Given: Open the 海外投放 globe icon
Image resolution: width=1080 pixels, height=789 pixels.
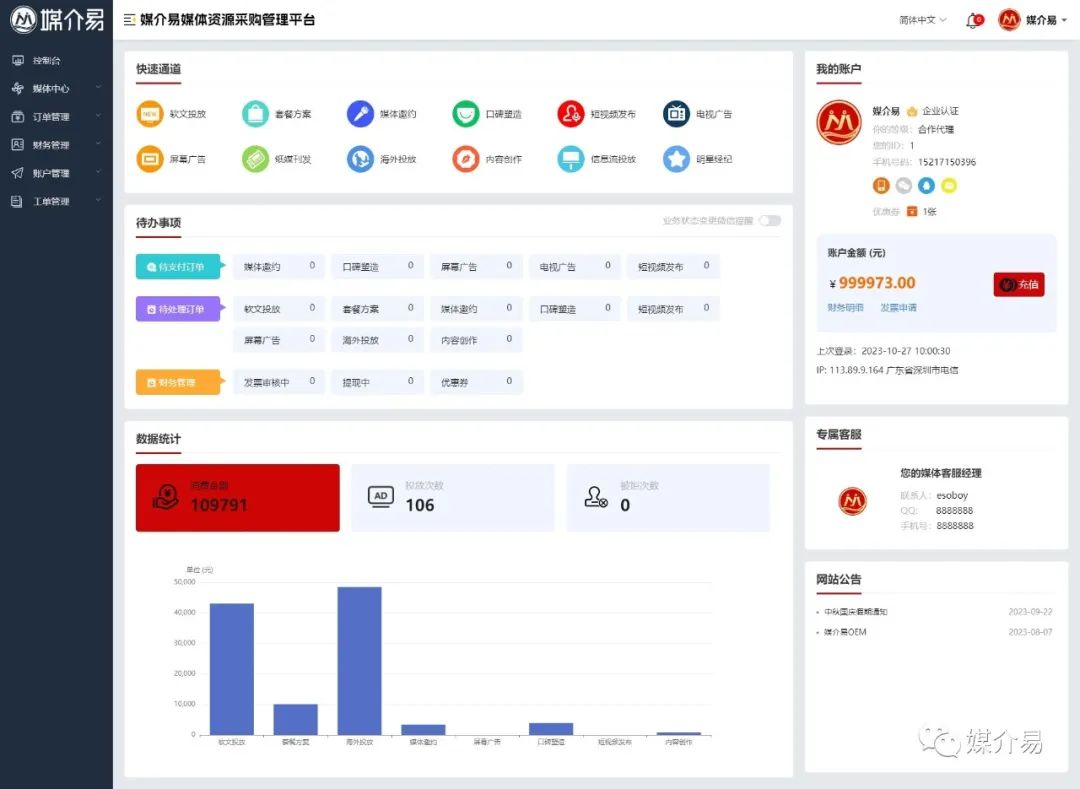Looking at the screenshot, I should point(360,159).
